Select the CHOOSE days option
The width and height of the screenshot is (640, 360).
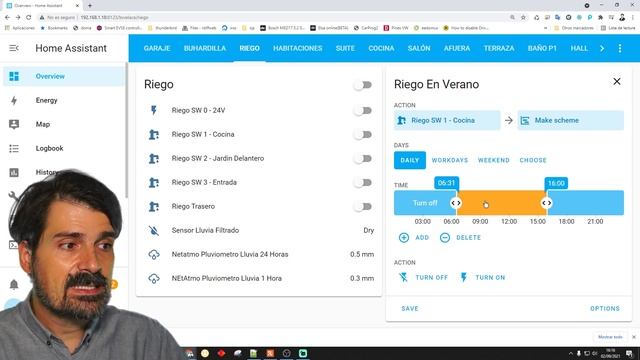click(533, 160)
